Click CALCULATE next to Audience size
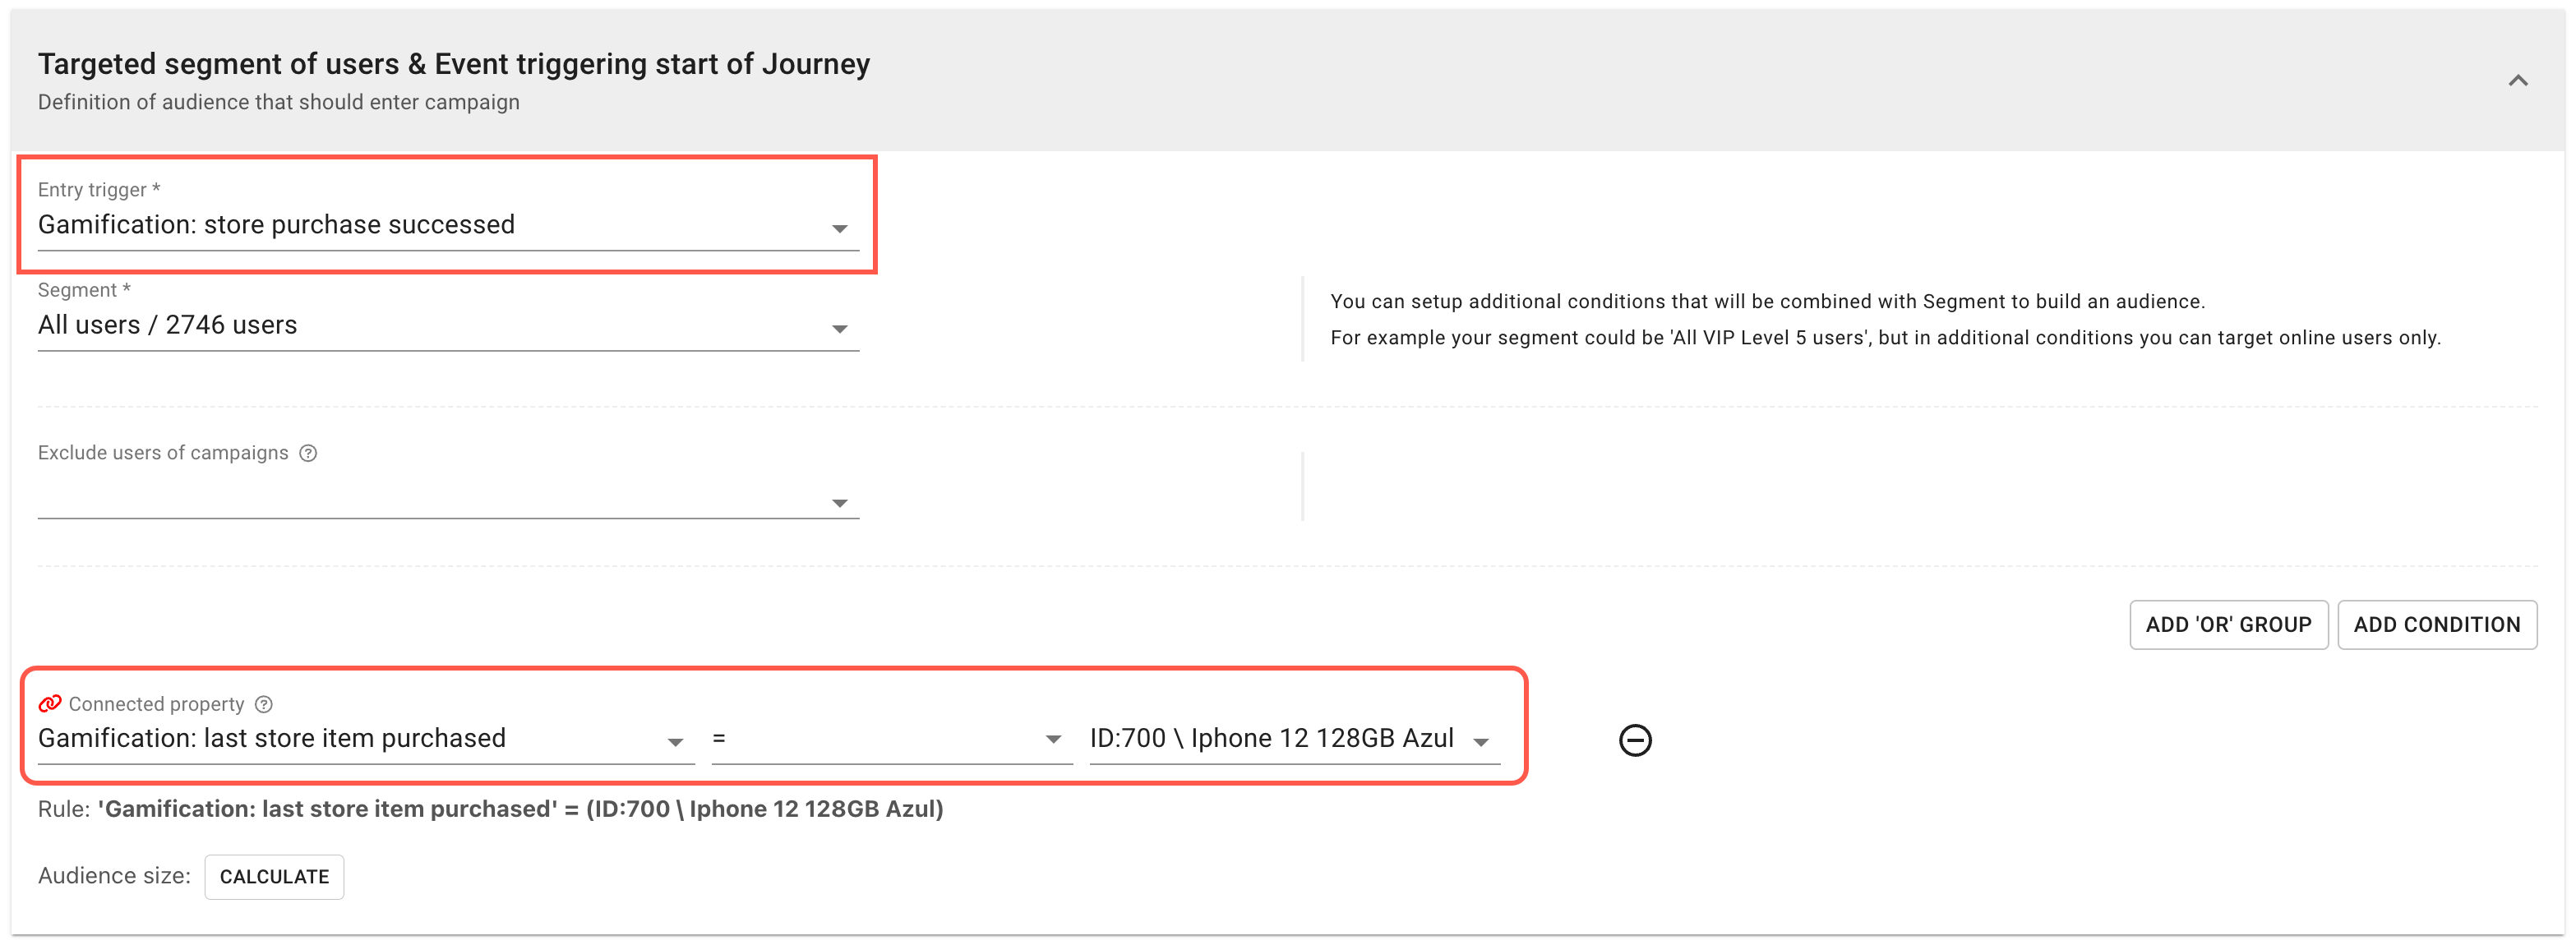Image resolution: width=2576 pixels, height=945 pixels. point(274,877)
